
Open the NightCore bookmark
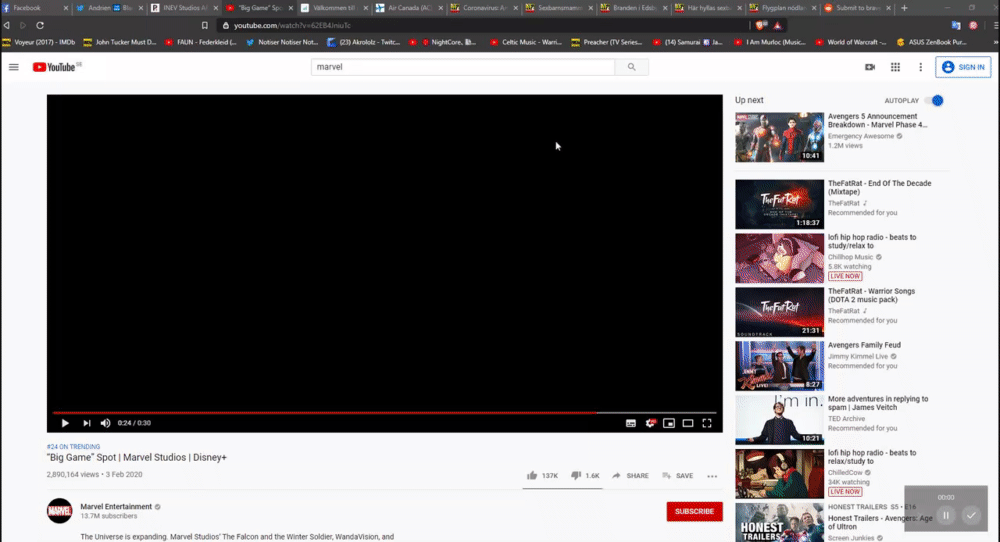tap(448, 43)
